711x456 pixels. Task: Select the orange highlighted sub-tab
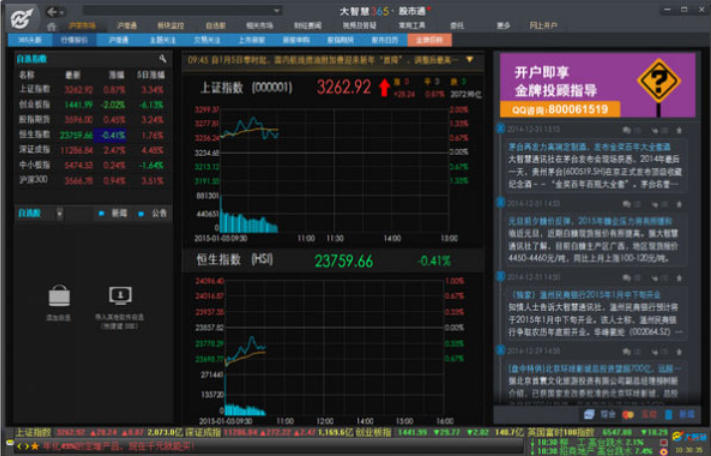click(429, 40)
